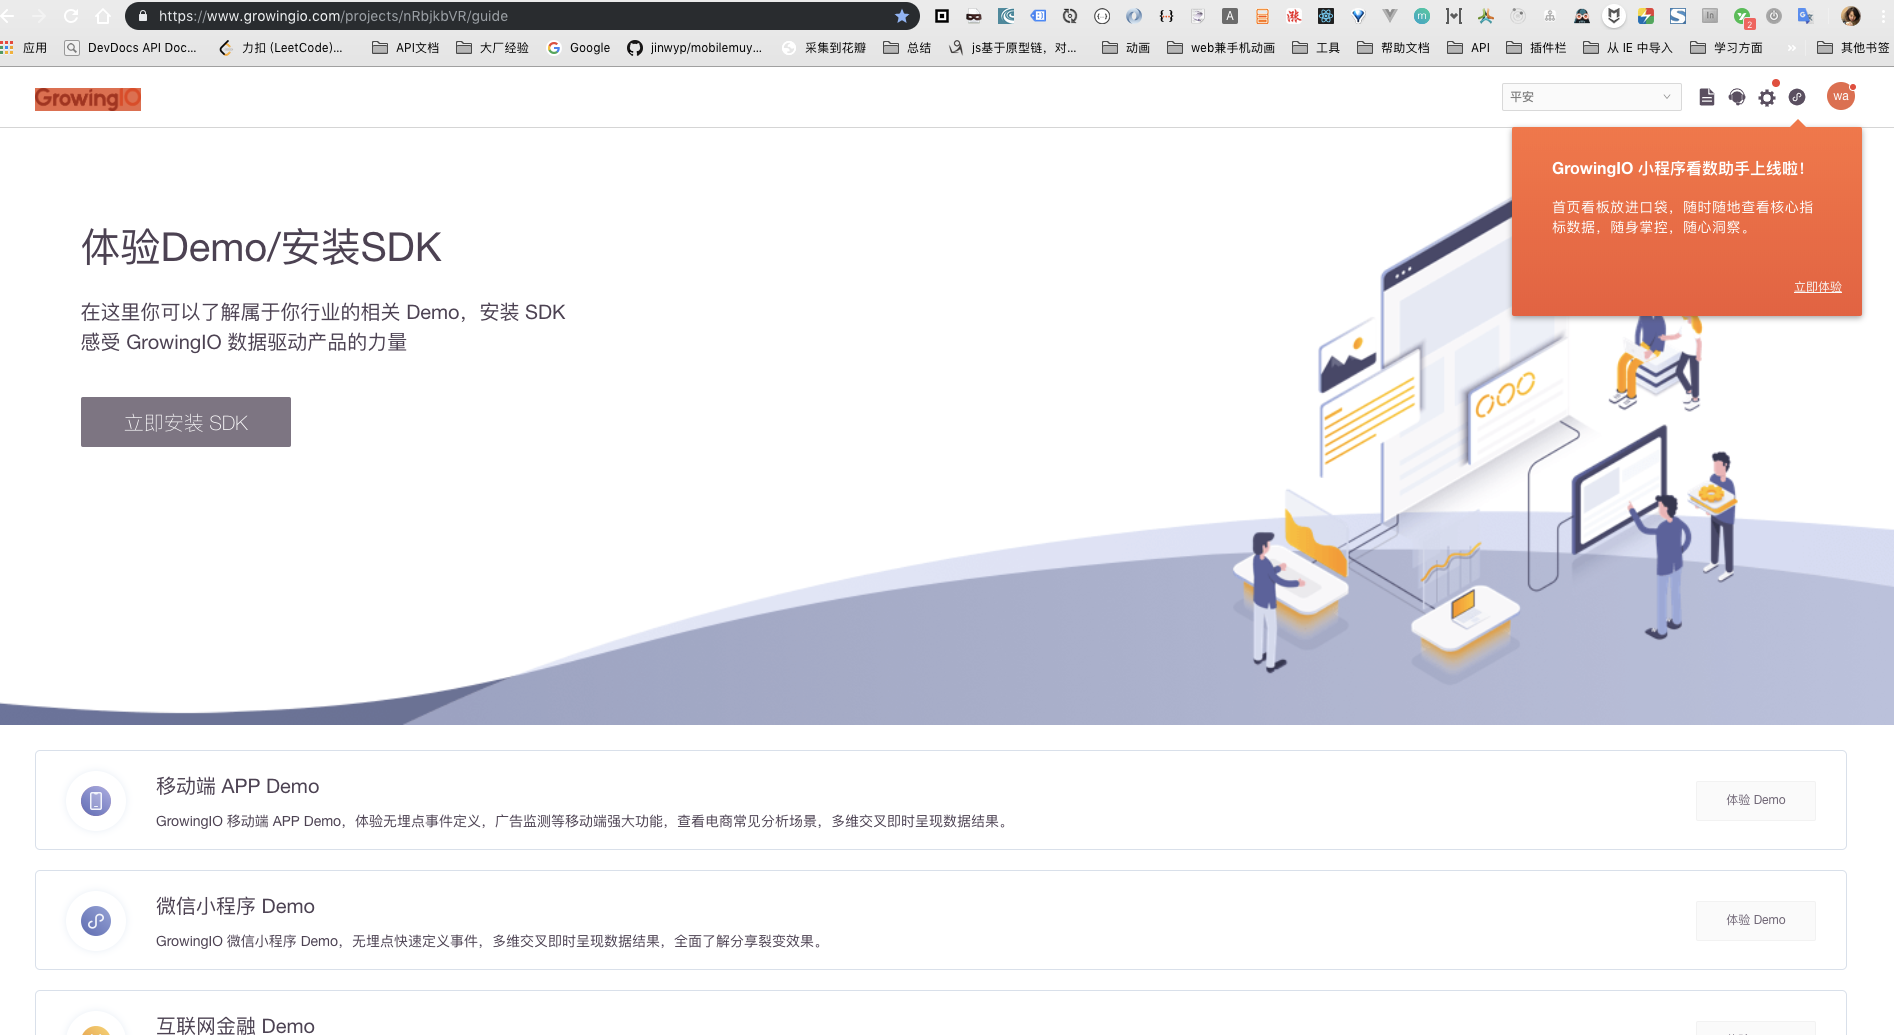The image size is (1894, 1035).
Task: Open the js基于原型链 bookmark
Action: click(1012, 48)
